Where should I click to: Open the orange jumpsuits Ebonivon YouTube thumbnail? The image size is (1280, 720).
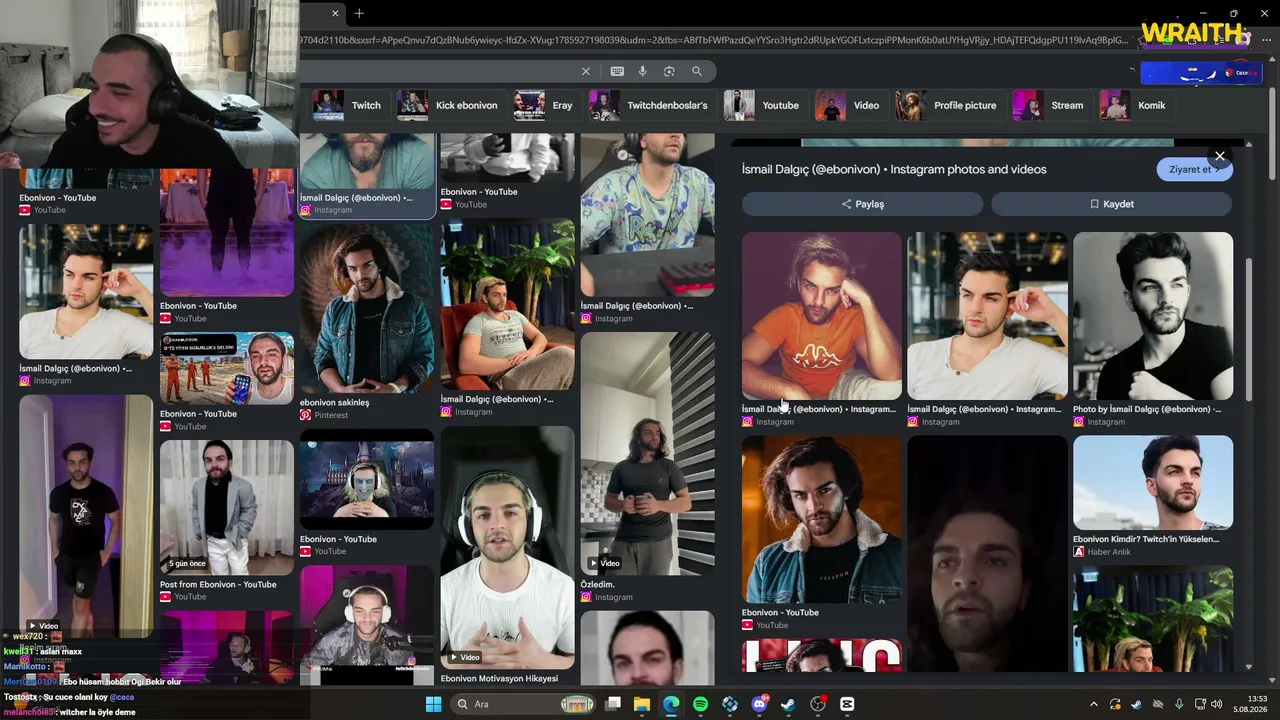[227, 368]
